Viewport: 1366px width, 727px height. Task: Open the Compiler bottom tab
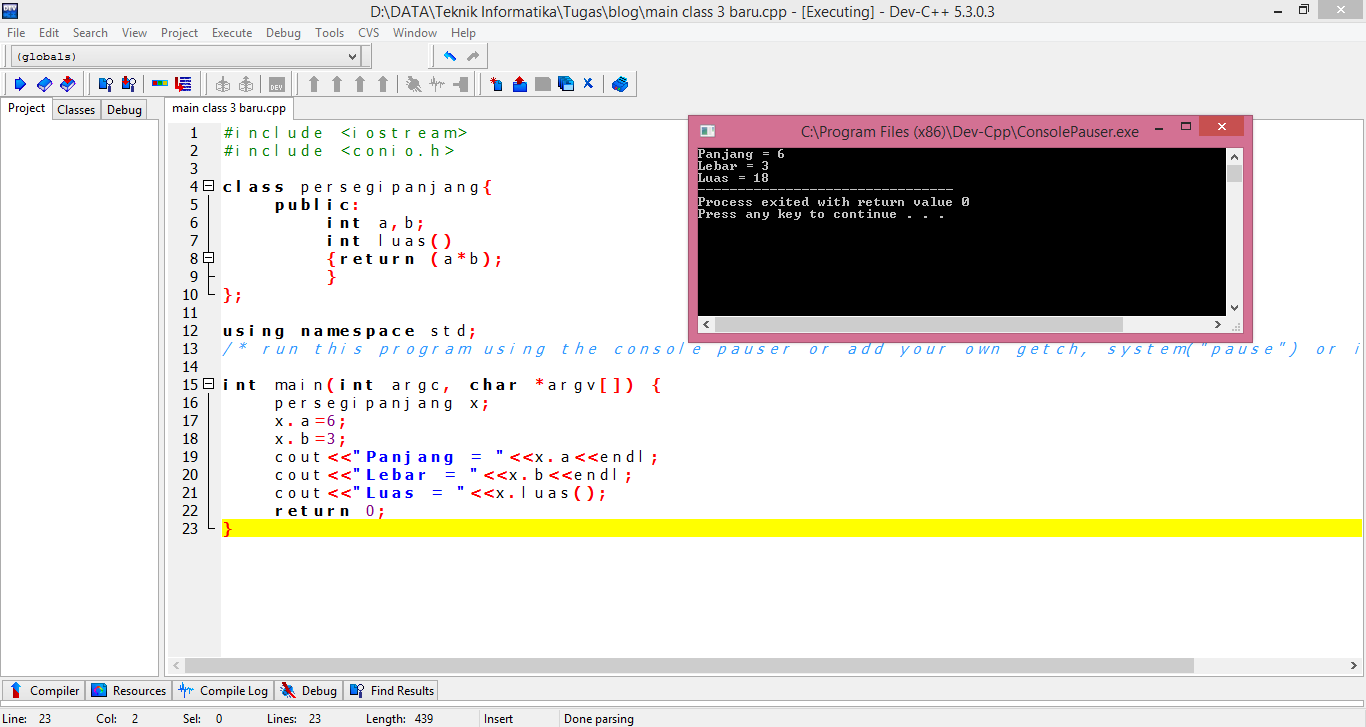pos(44,690)
